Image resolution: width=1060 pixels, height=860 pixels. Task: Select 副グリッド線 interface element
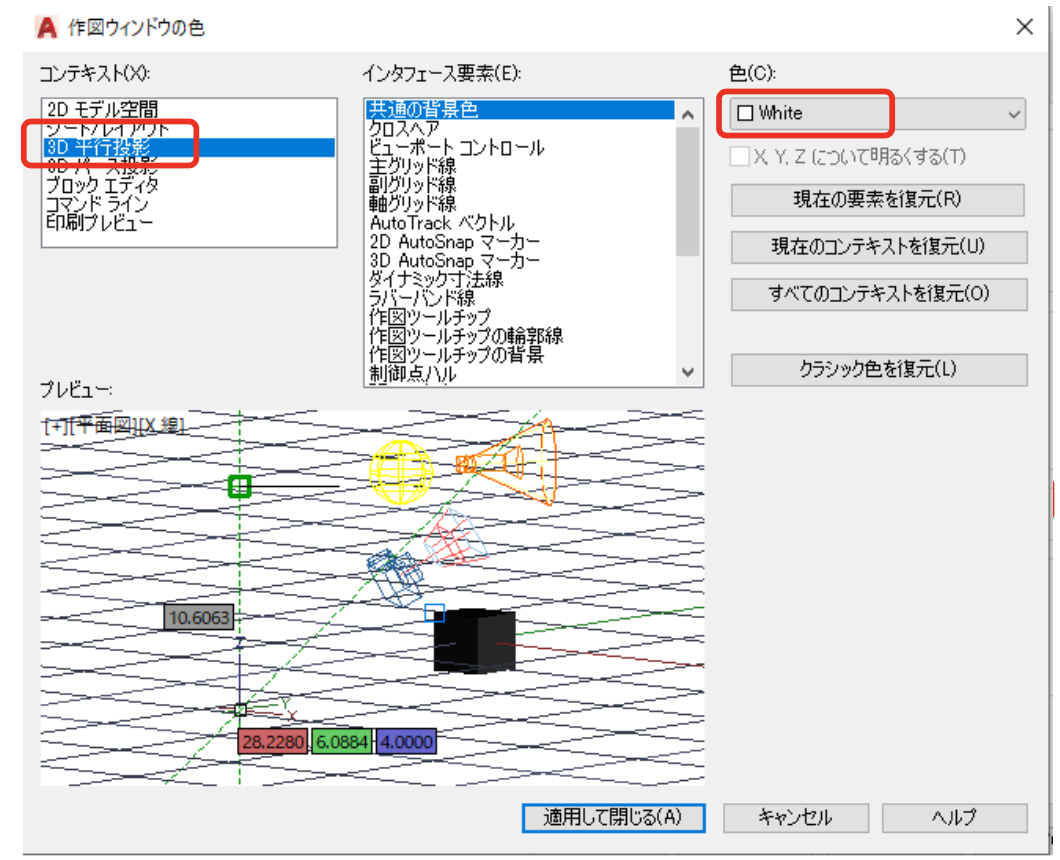pos(520,185)
